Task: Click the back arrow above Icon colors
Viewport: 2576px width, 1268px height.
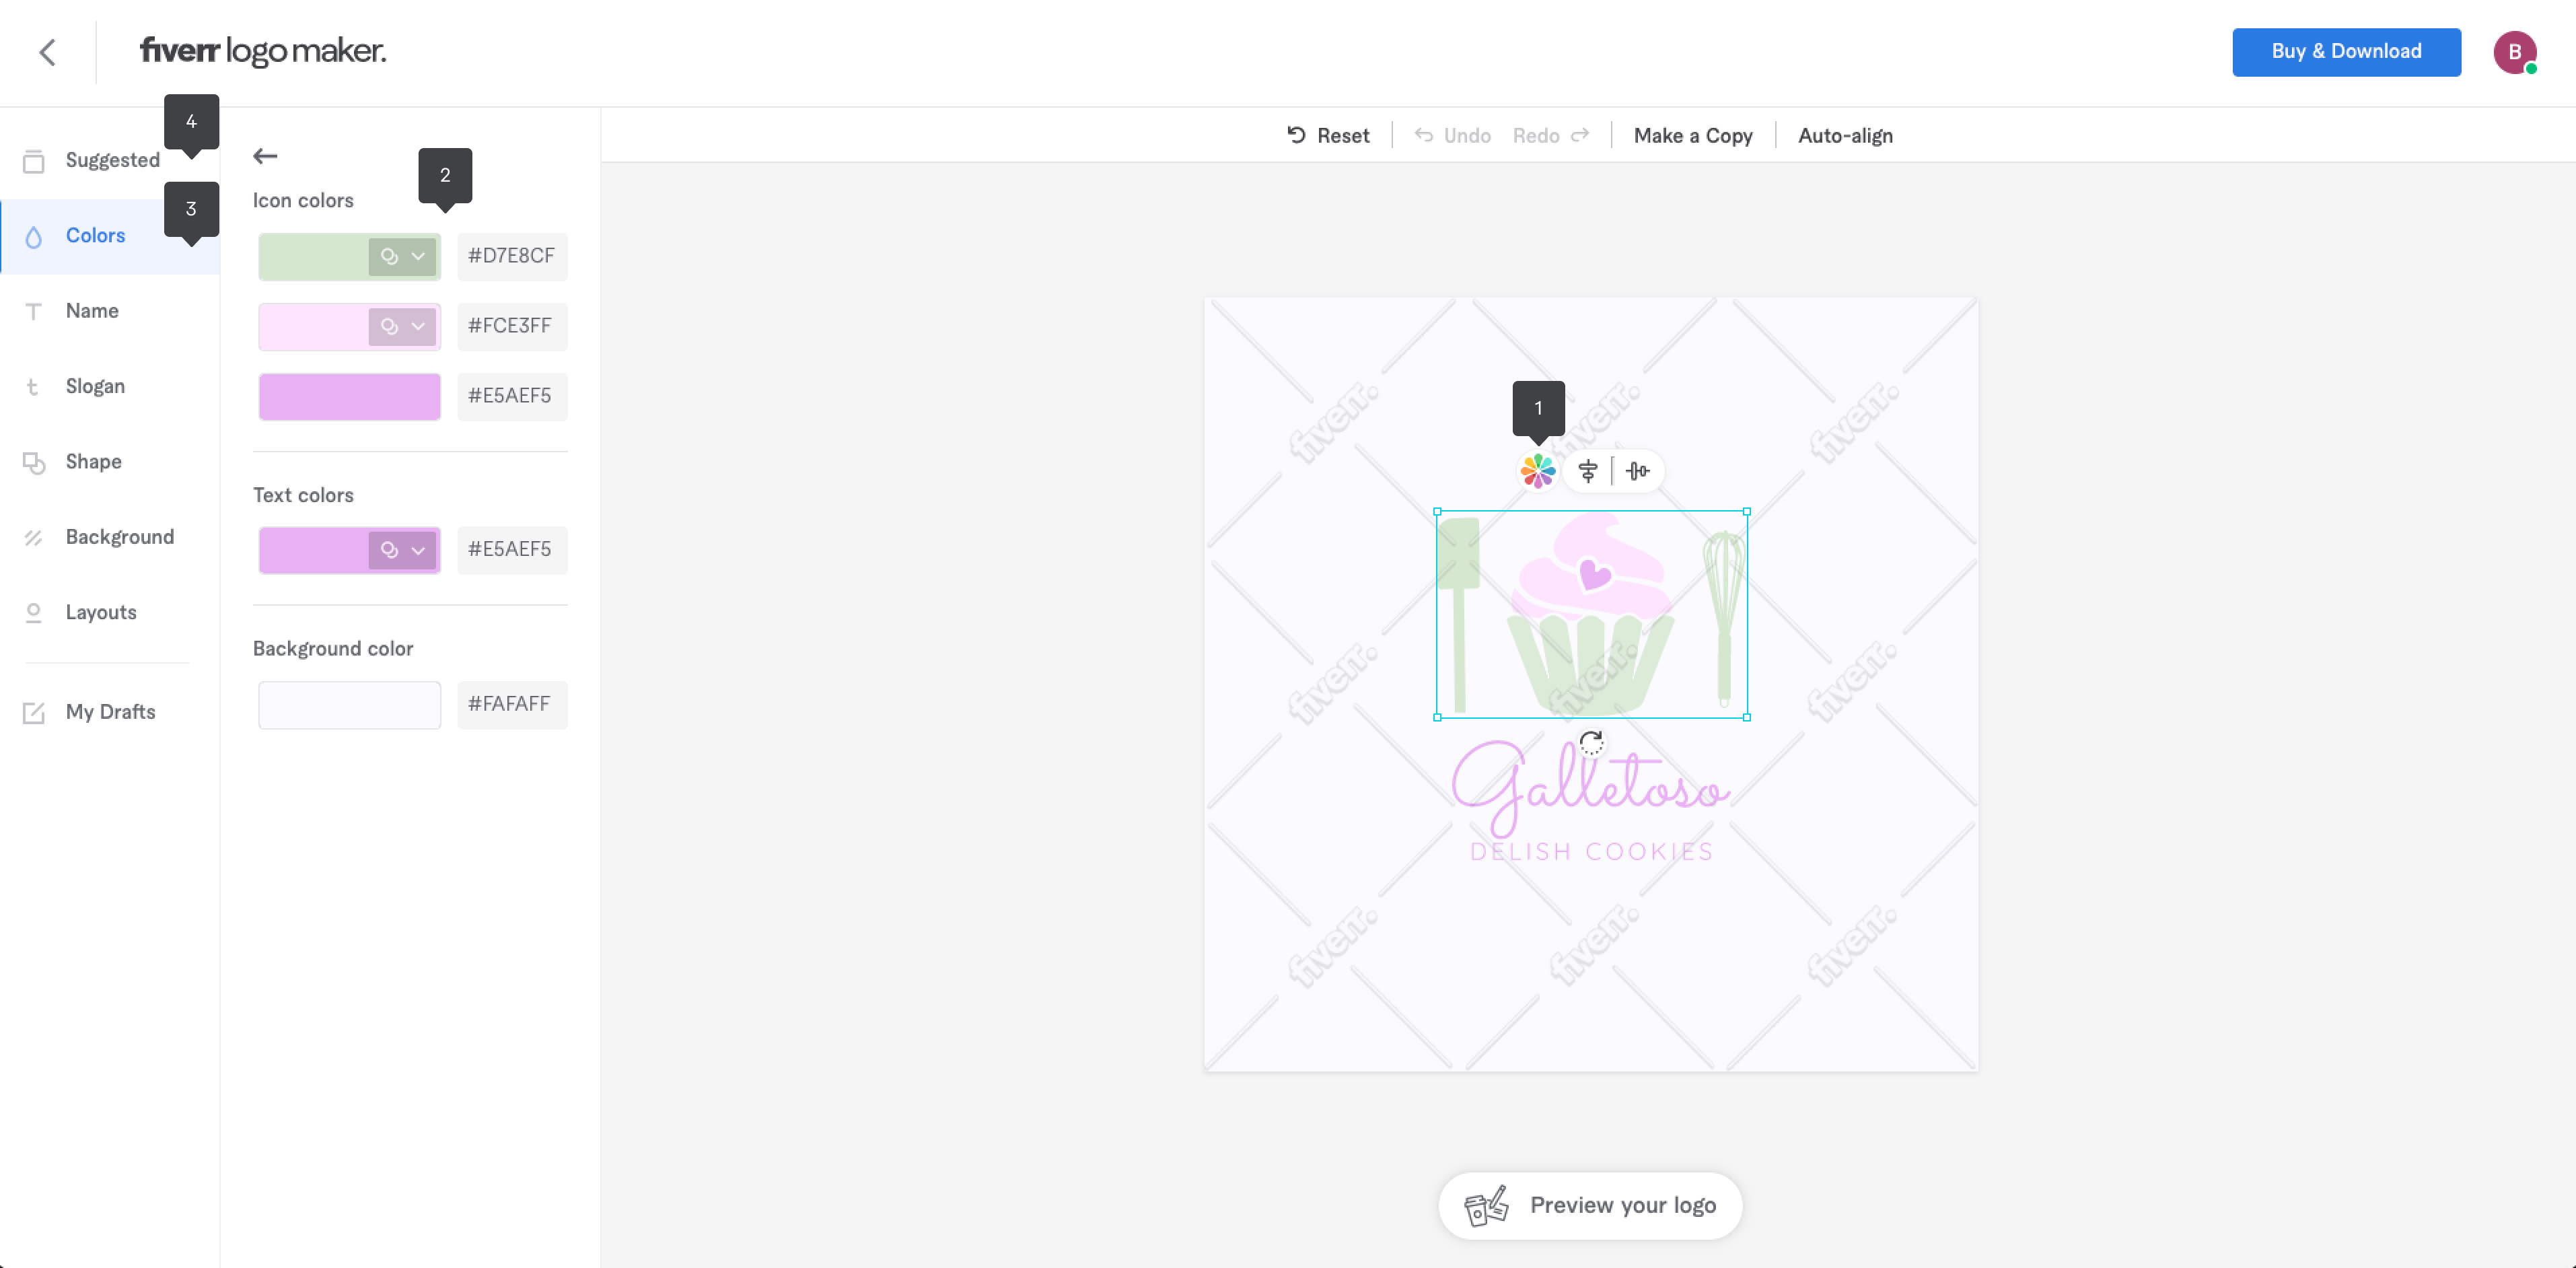Action: pos(265,156)
